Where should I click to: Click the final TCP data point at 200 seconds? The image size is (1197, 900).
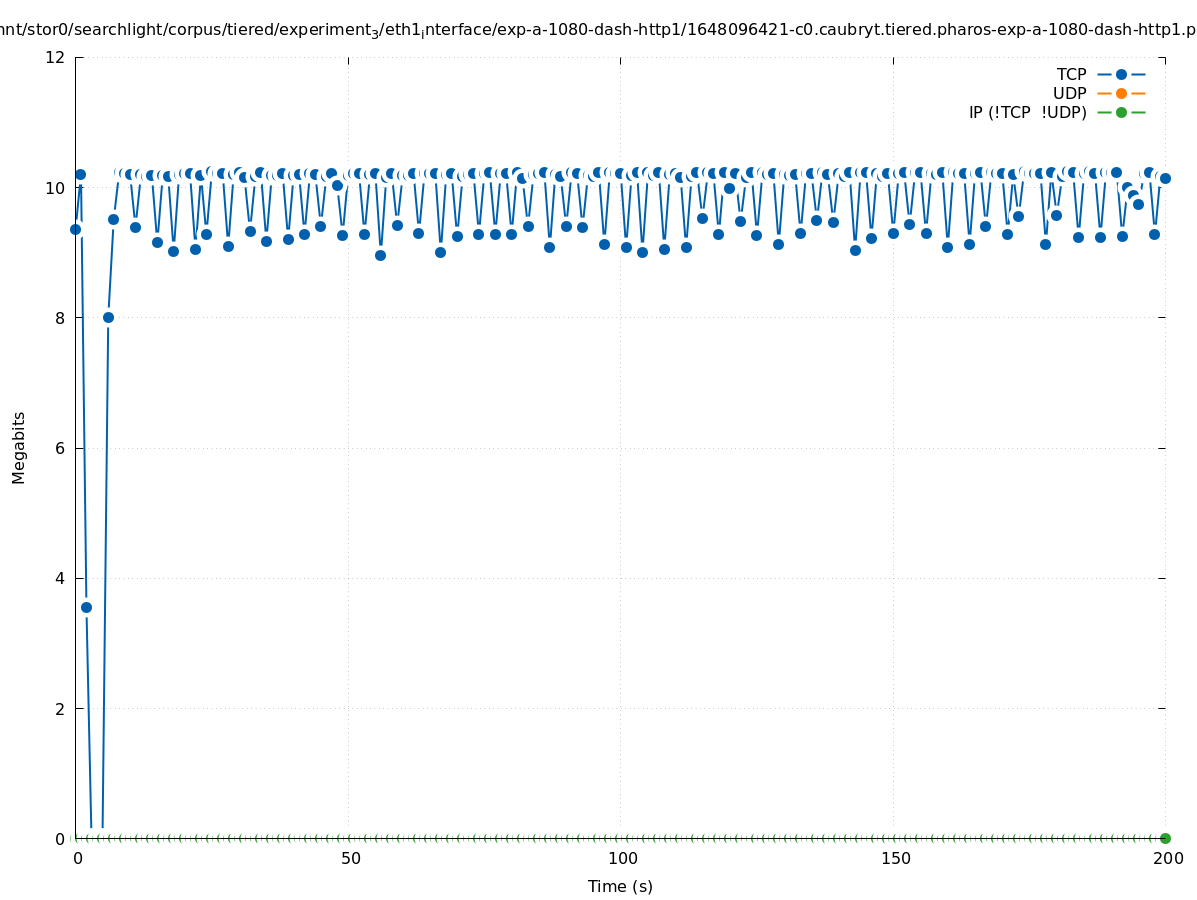tap(1165, 178)
